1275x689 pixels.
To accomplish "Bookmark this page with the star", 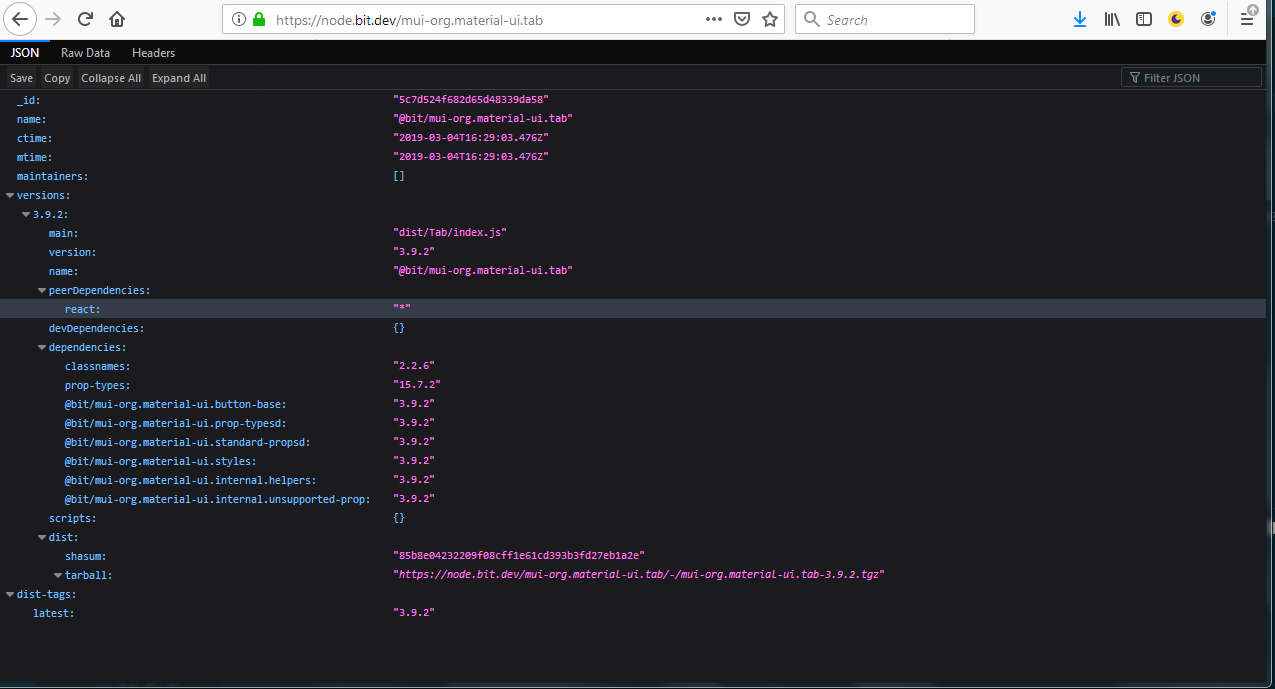I will click(769, 19).
